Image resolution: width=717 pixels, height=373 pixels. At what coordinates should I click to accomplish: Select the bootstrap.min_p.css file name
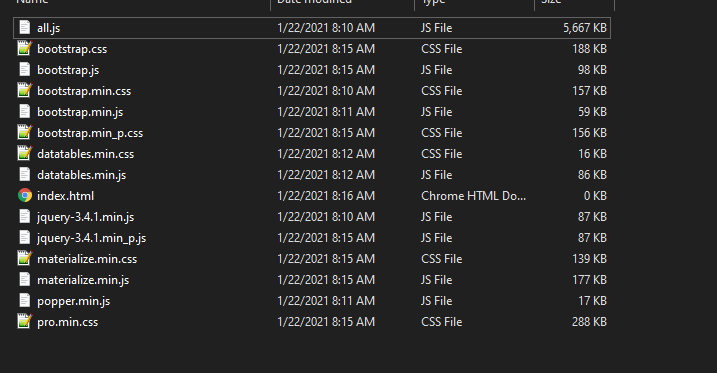[x=90, y=133]
